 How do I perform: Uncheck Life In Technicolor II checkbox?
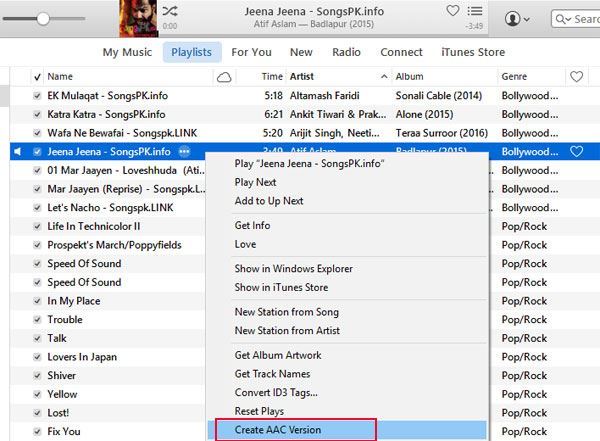click(x=37, y=226)
